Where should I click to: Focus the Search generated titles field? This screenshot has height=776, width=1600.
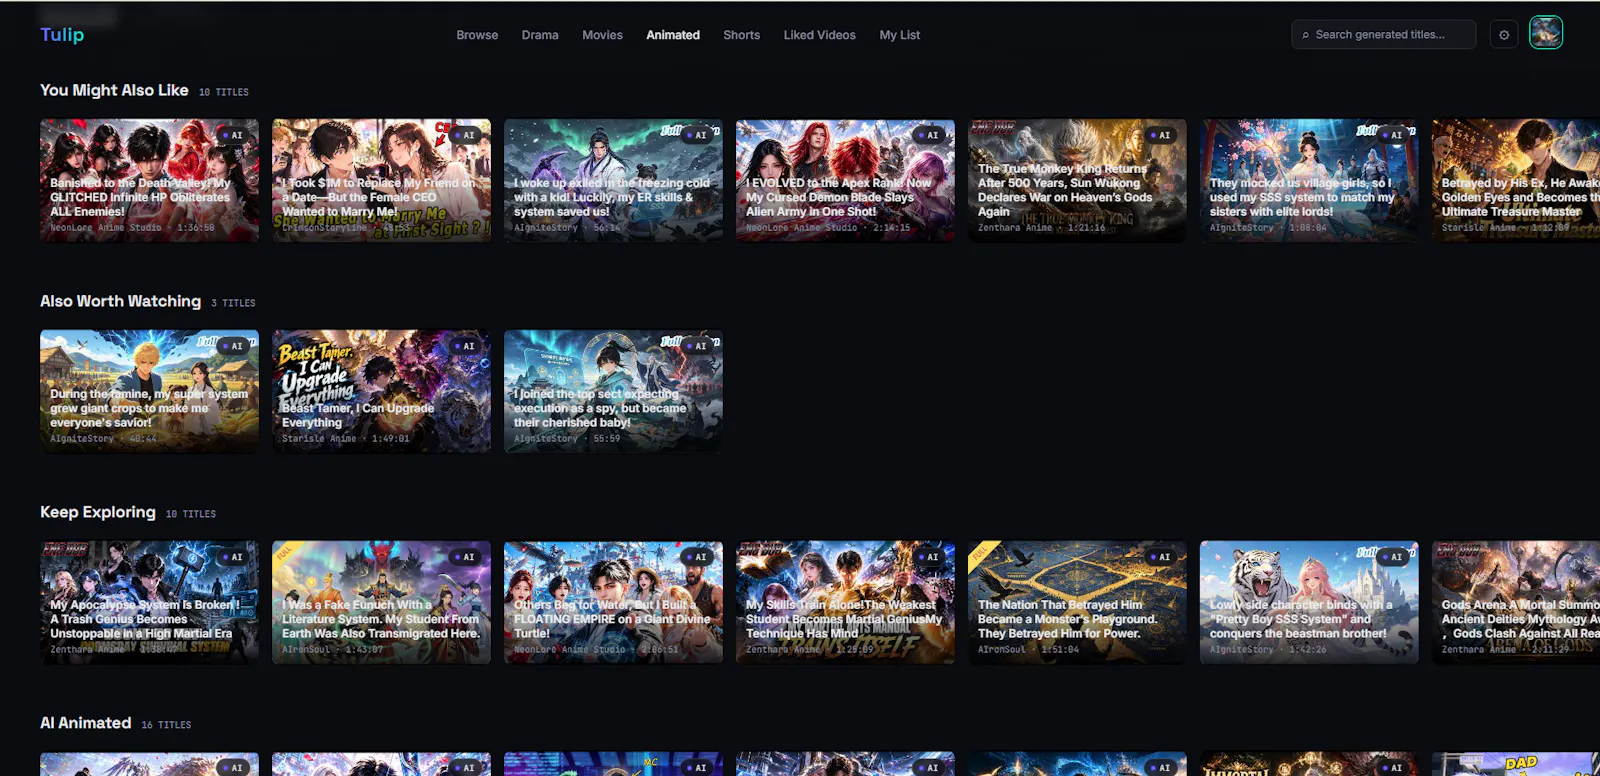pyautogui.click(x=1384, y=35)
